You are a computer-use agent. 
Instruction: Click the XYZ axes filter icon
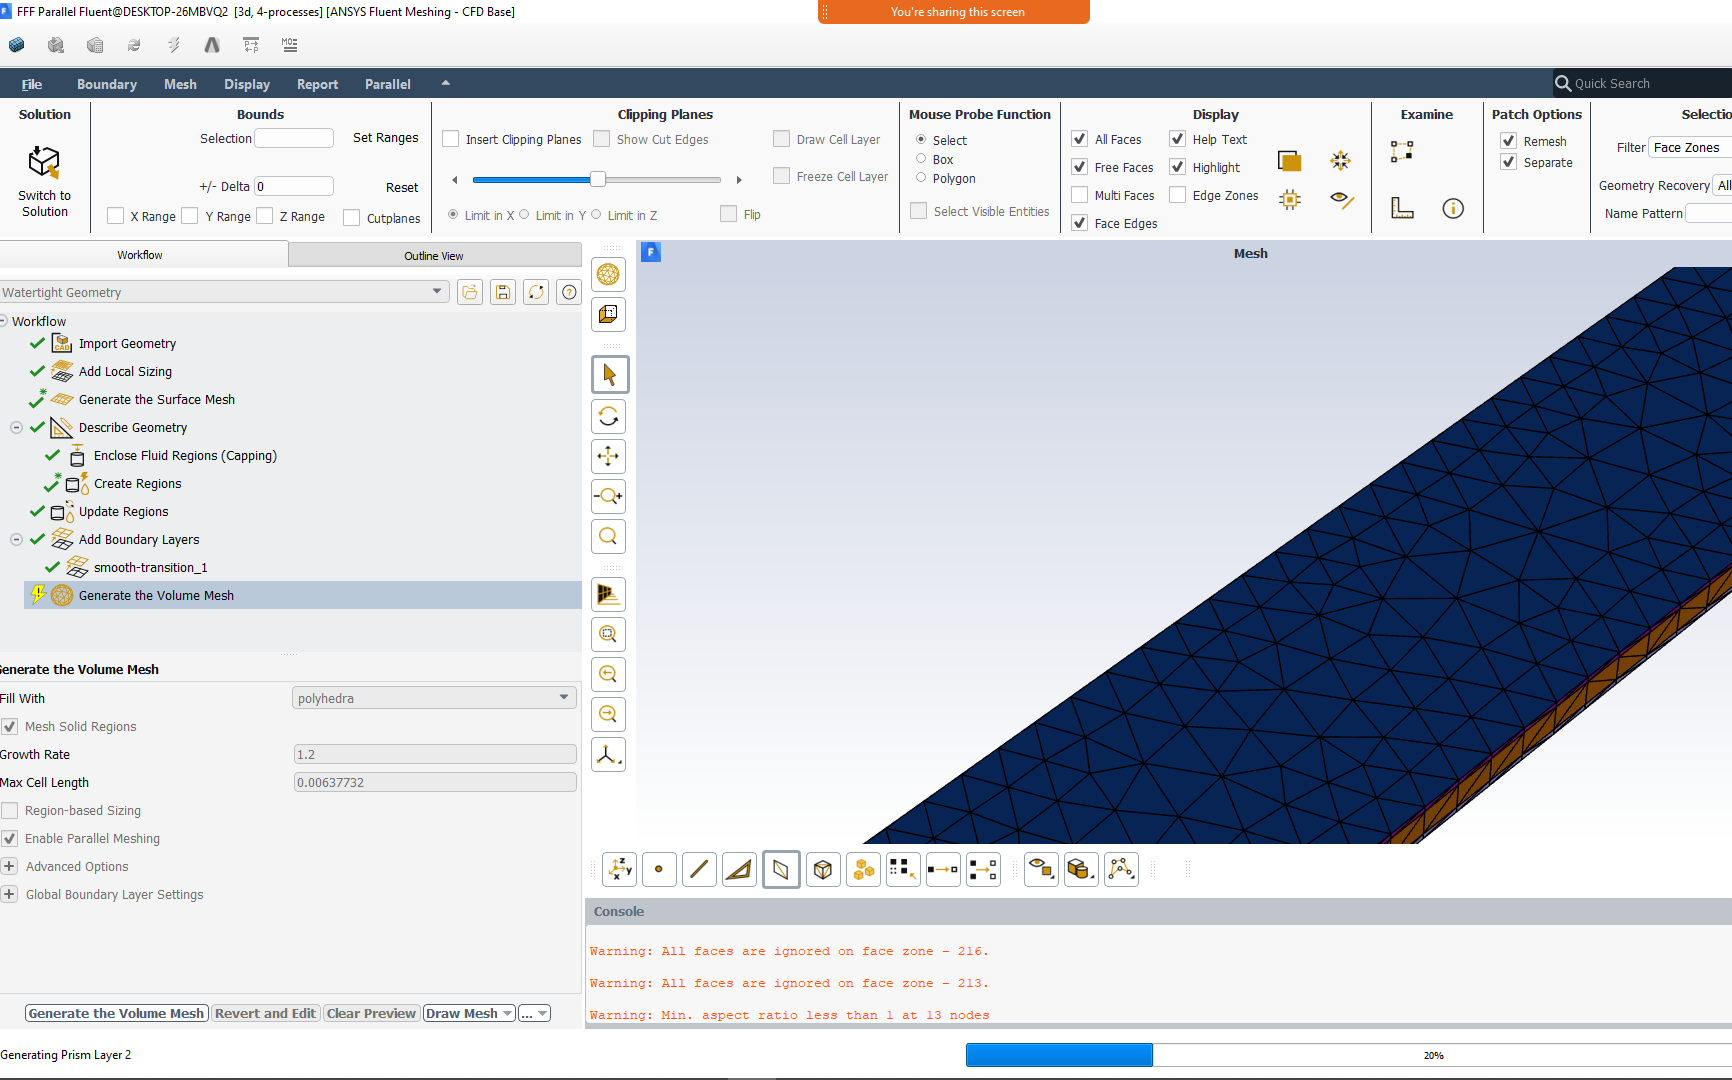click(620, 869)
